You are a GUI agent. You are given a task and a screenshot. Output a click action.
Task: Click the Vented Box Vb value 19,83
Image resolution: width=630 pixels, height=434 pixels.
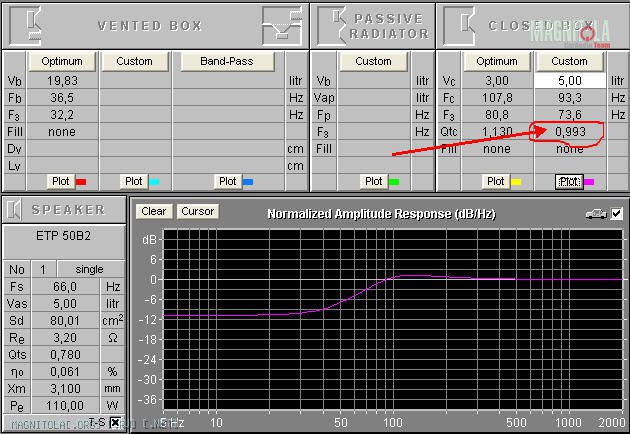[x=62, y=81]
